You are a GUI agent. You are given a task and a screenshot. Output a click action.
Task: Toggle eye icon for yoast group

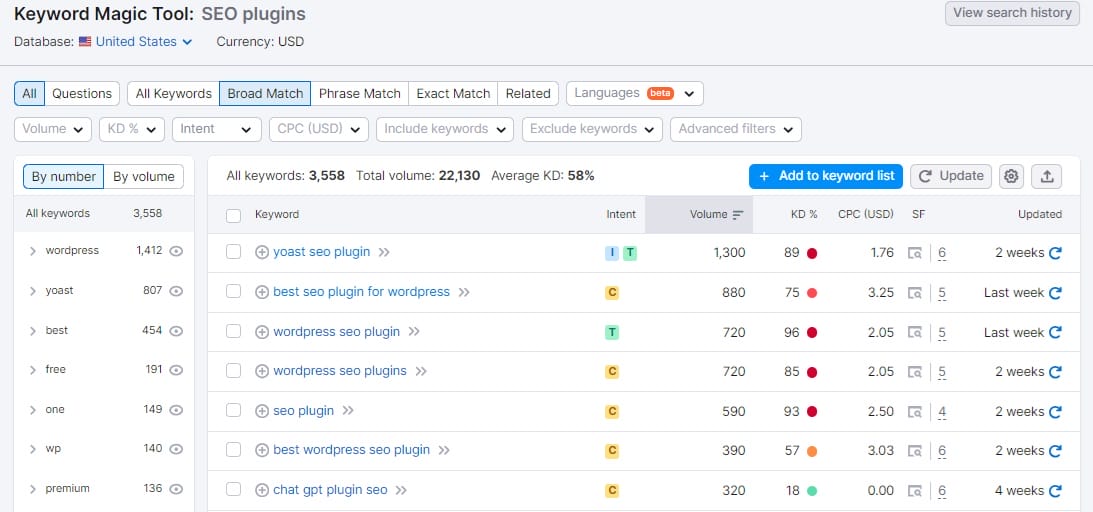pos(176,290)
